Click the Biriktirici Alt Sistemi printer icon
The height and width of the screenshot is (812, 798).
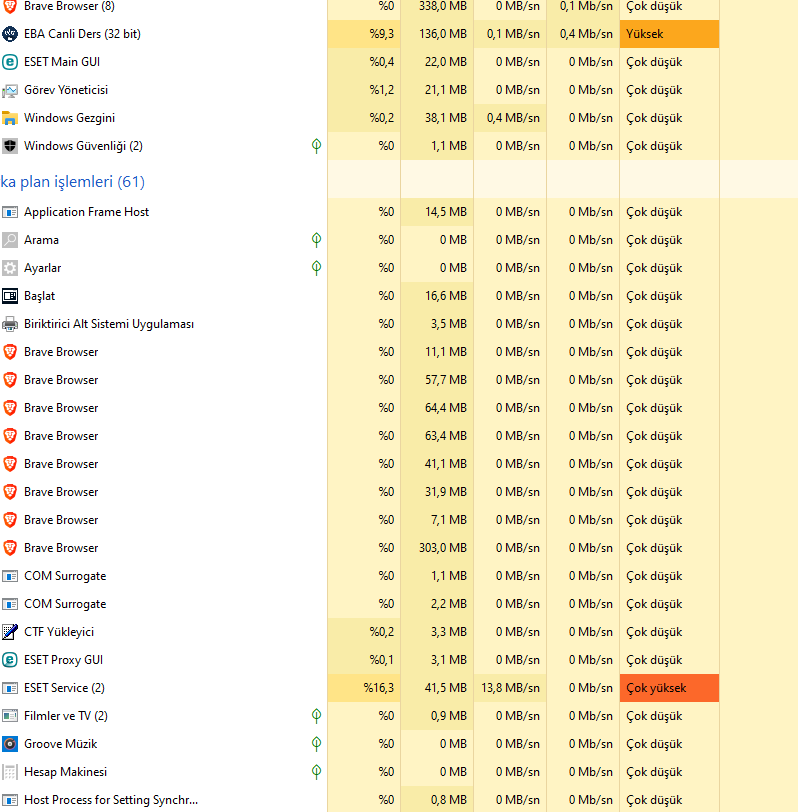pyautogui.click(x=10, y=324)
